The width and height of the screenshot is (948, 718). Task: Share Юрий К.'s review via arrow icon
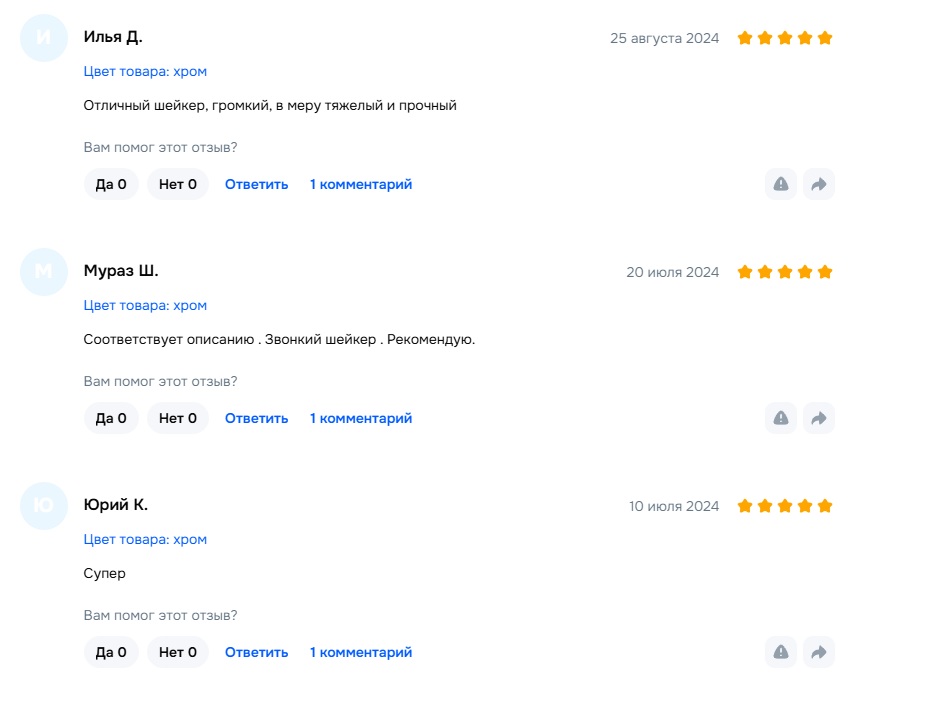tap(819, 652)
